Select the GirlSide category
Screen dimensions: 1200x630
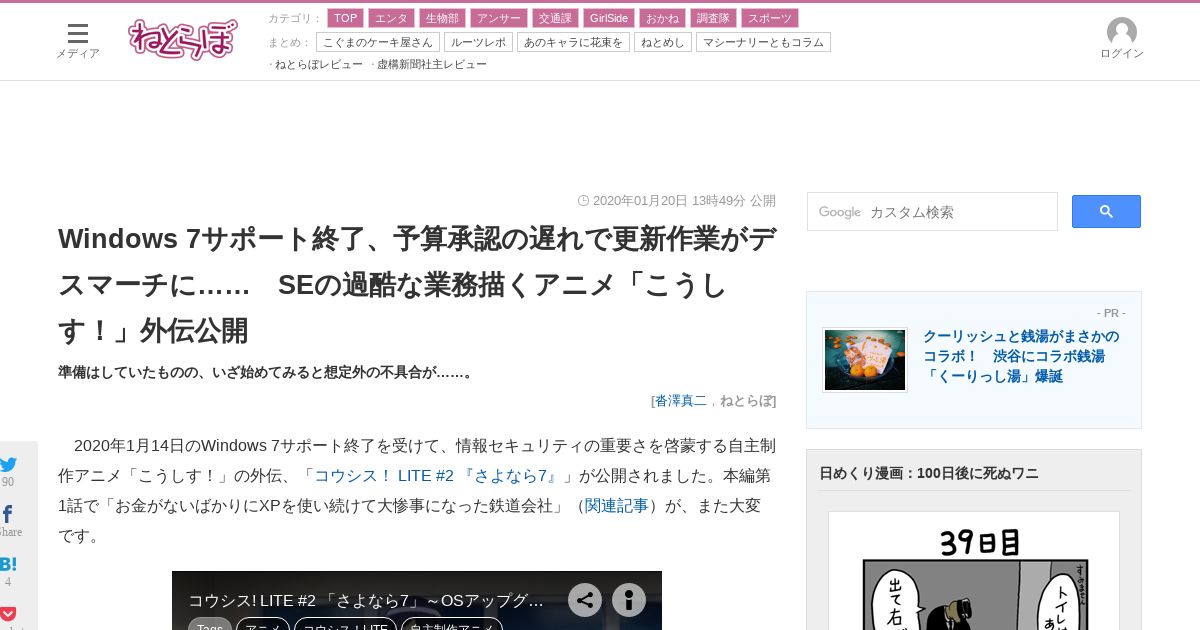[x=608, y=18]
